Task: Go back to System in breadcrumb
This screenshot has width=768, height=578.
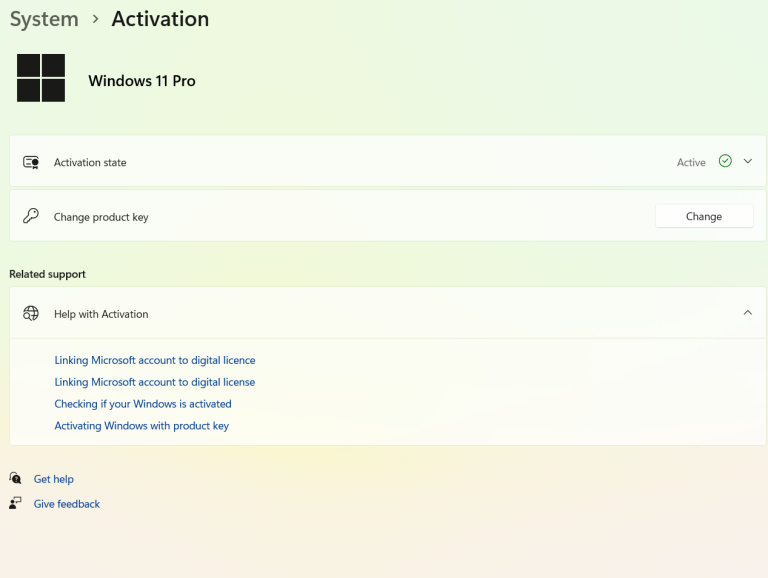Action: tap(44, 19)
